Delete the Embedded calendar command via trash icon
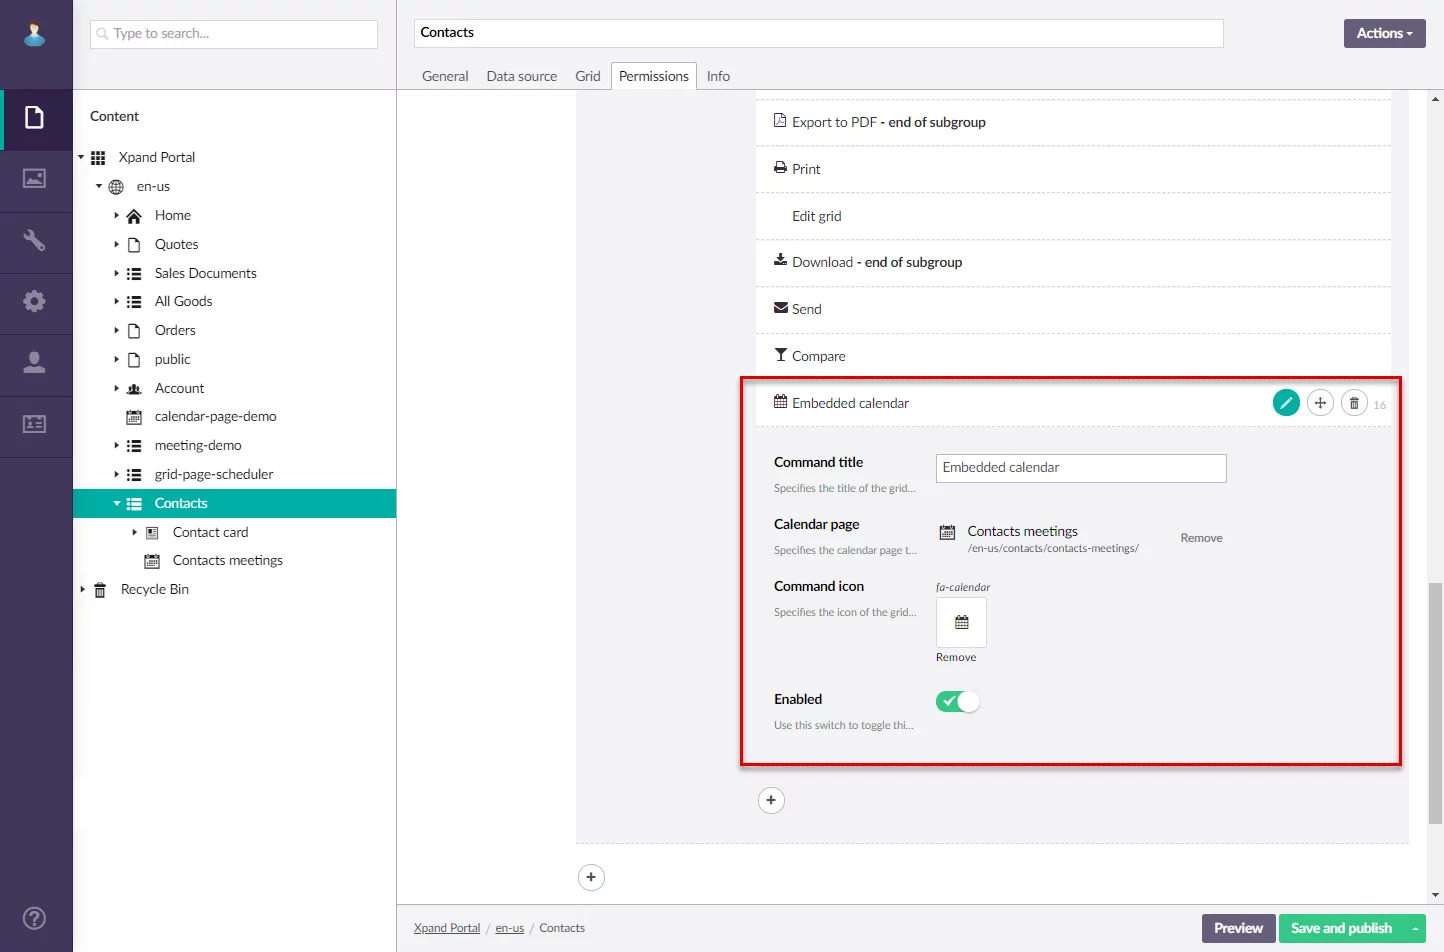Image resolution: width=1444 pixels, height=952 pixels. click(x=1354, y=403)
